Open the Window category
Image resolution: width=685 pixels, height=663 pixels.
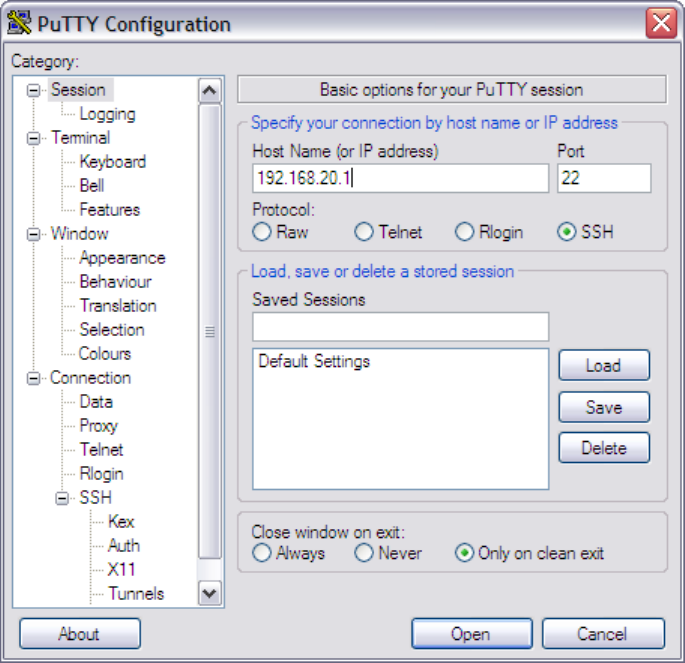[x=80, y=234]
